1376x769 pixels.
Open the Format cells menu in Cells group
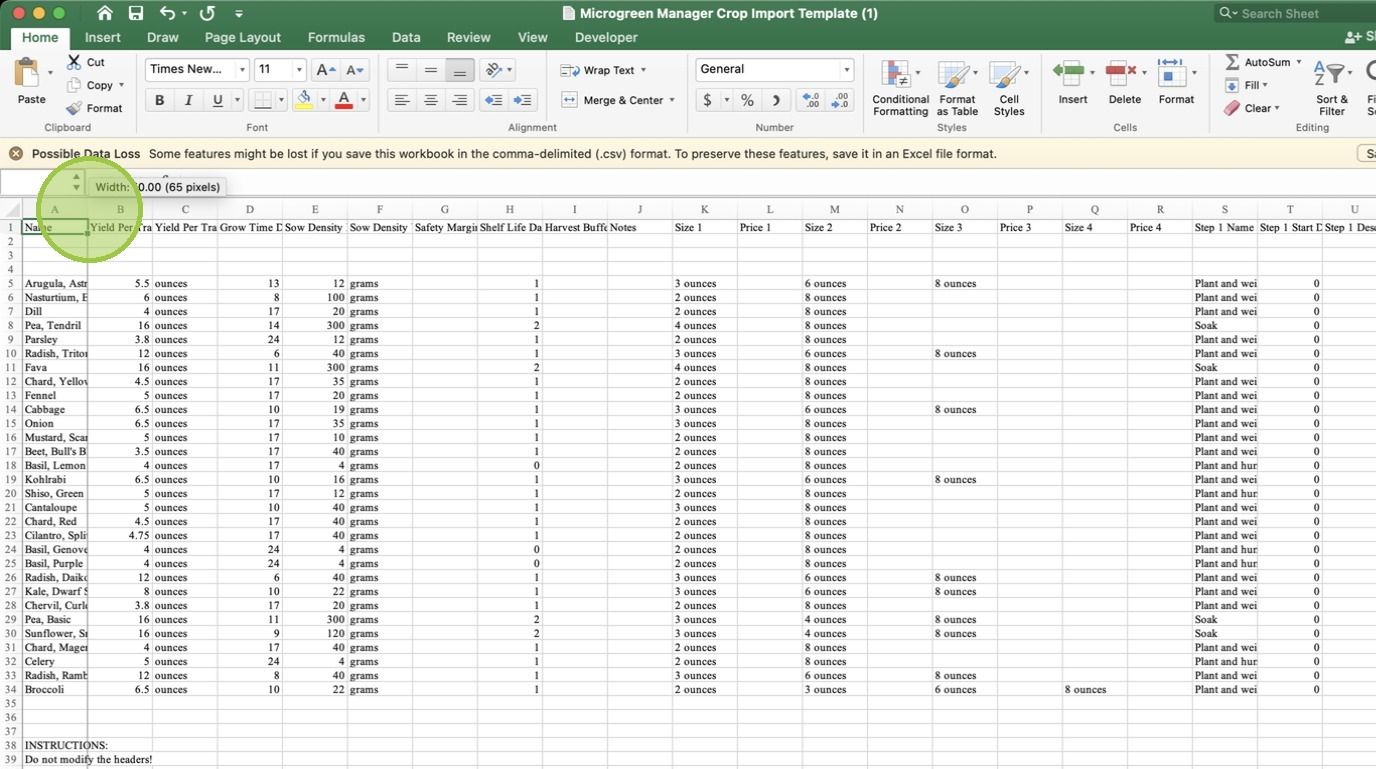1176,82
